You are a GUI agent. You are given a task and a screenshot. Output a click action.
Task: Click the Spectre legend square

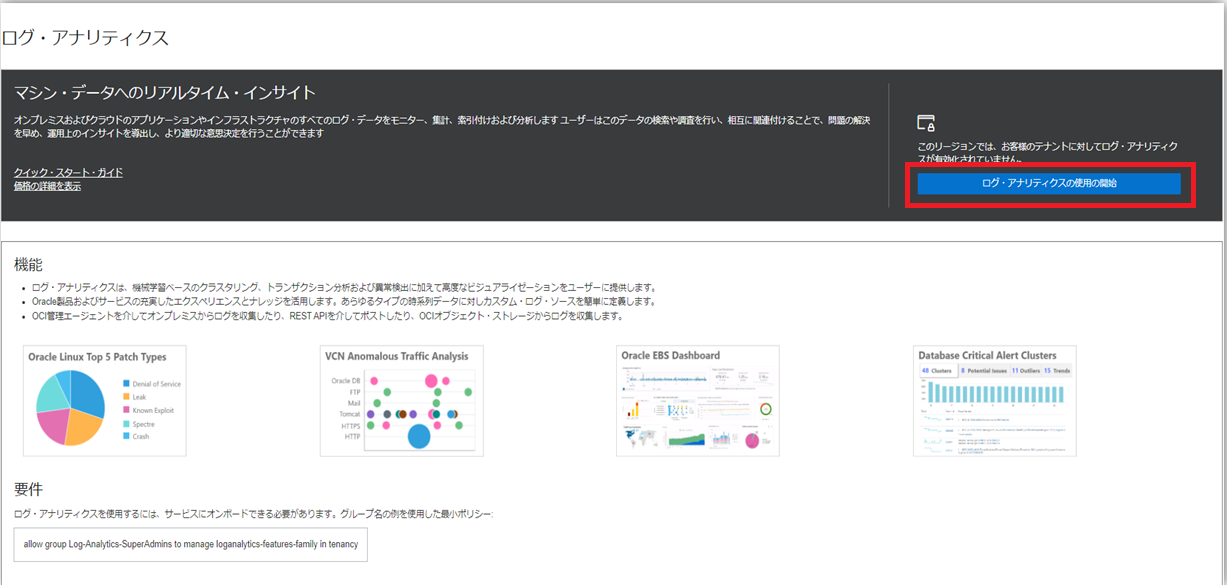click(126, 424)
